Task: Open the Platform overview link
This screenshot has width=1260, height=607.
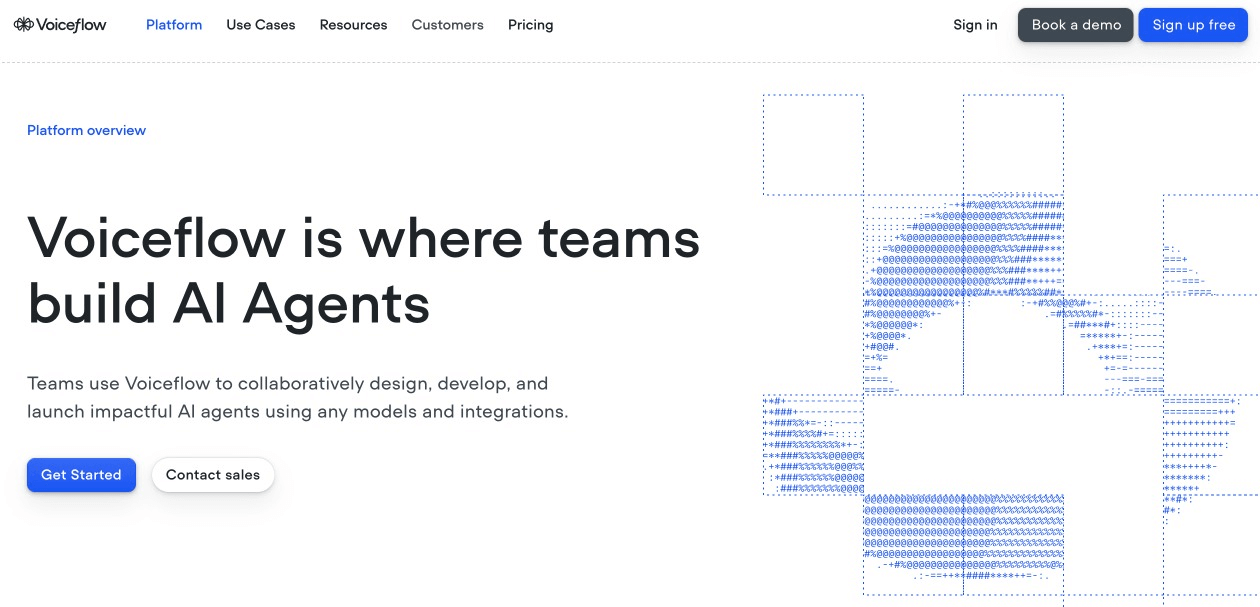Action: (86, 130)
